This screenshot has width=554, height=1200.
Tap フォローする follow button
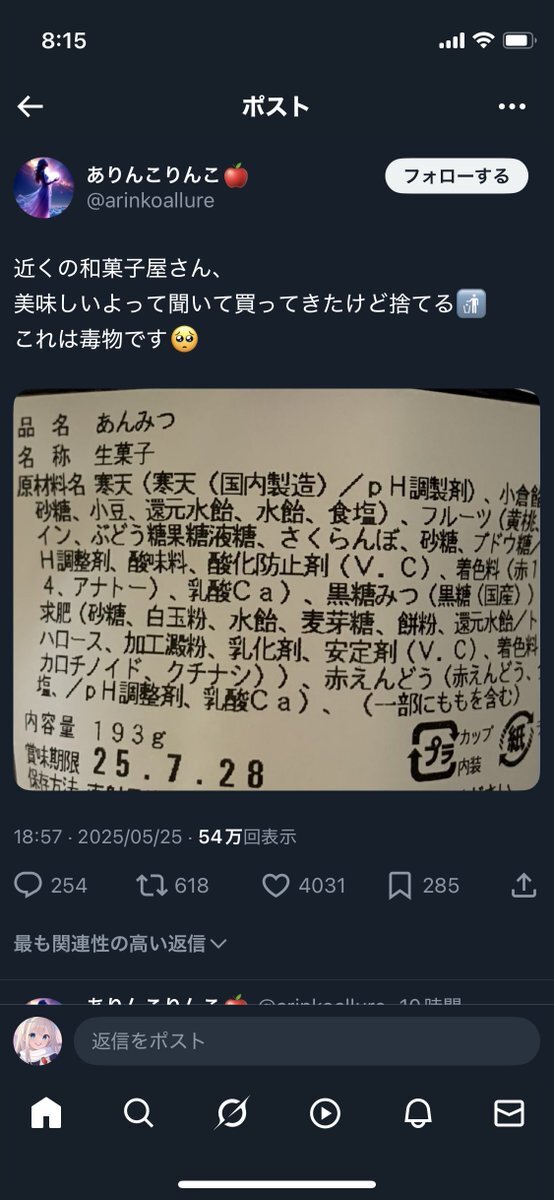point(456,176)
